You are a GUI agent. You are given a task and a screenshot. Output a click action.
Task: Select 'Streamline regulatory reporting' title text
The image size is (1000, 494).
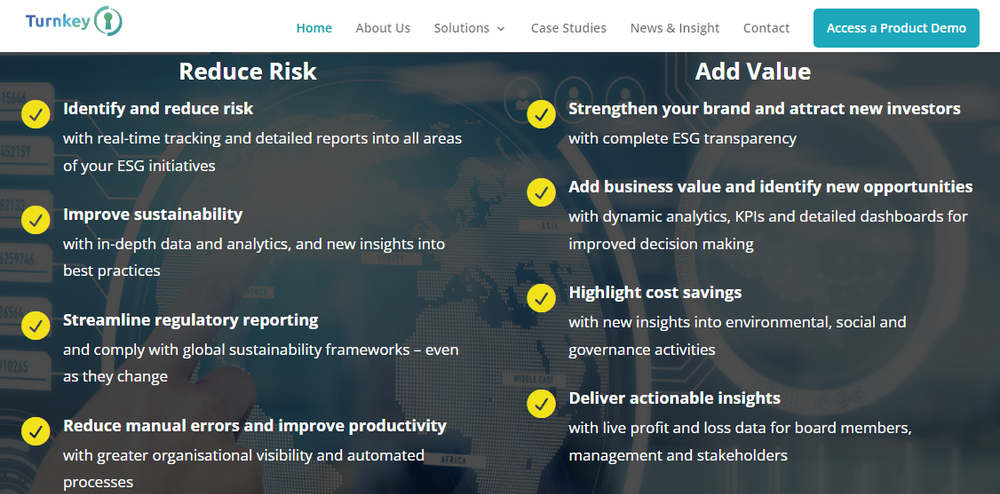coord(191,320)
